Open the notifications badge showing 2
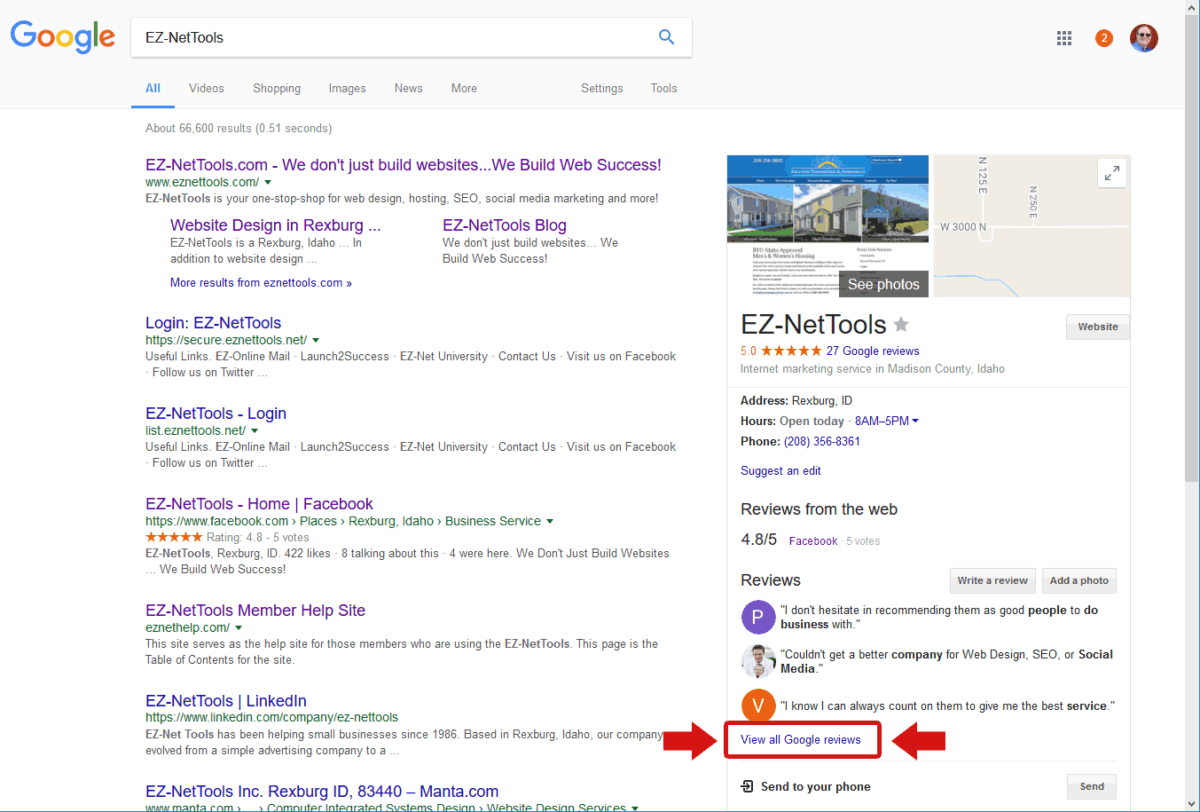The width and height of the screenshot is (1200, 812). (x=1104, y=38)
